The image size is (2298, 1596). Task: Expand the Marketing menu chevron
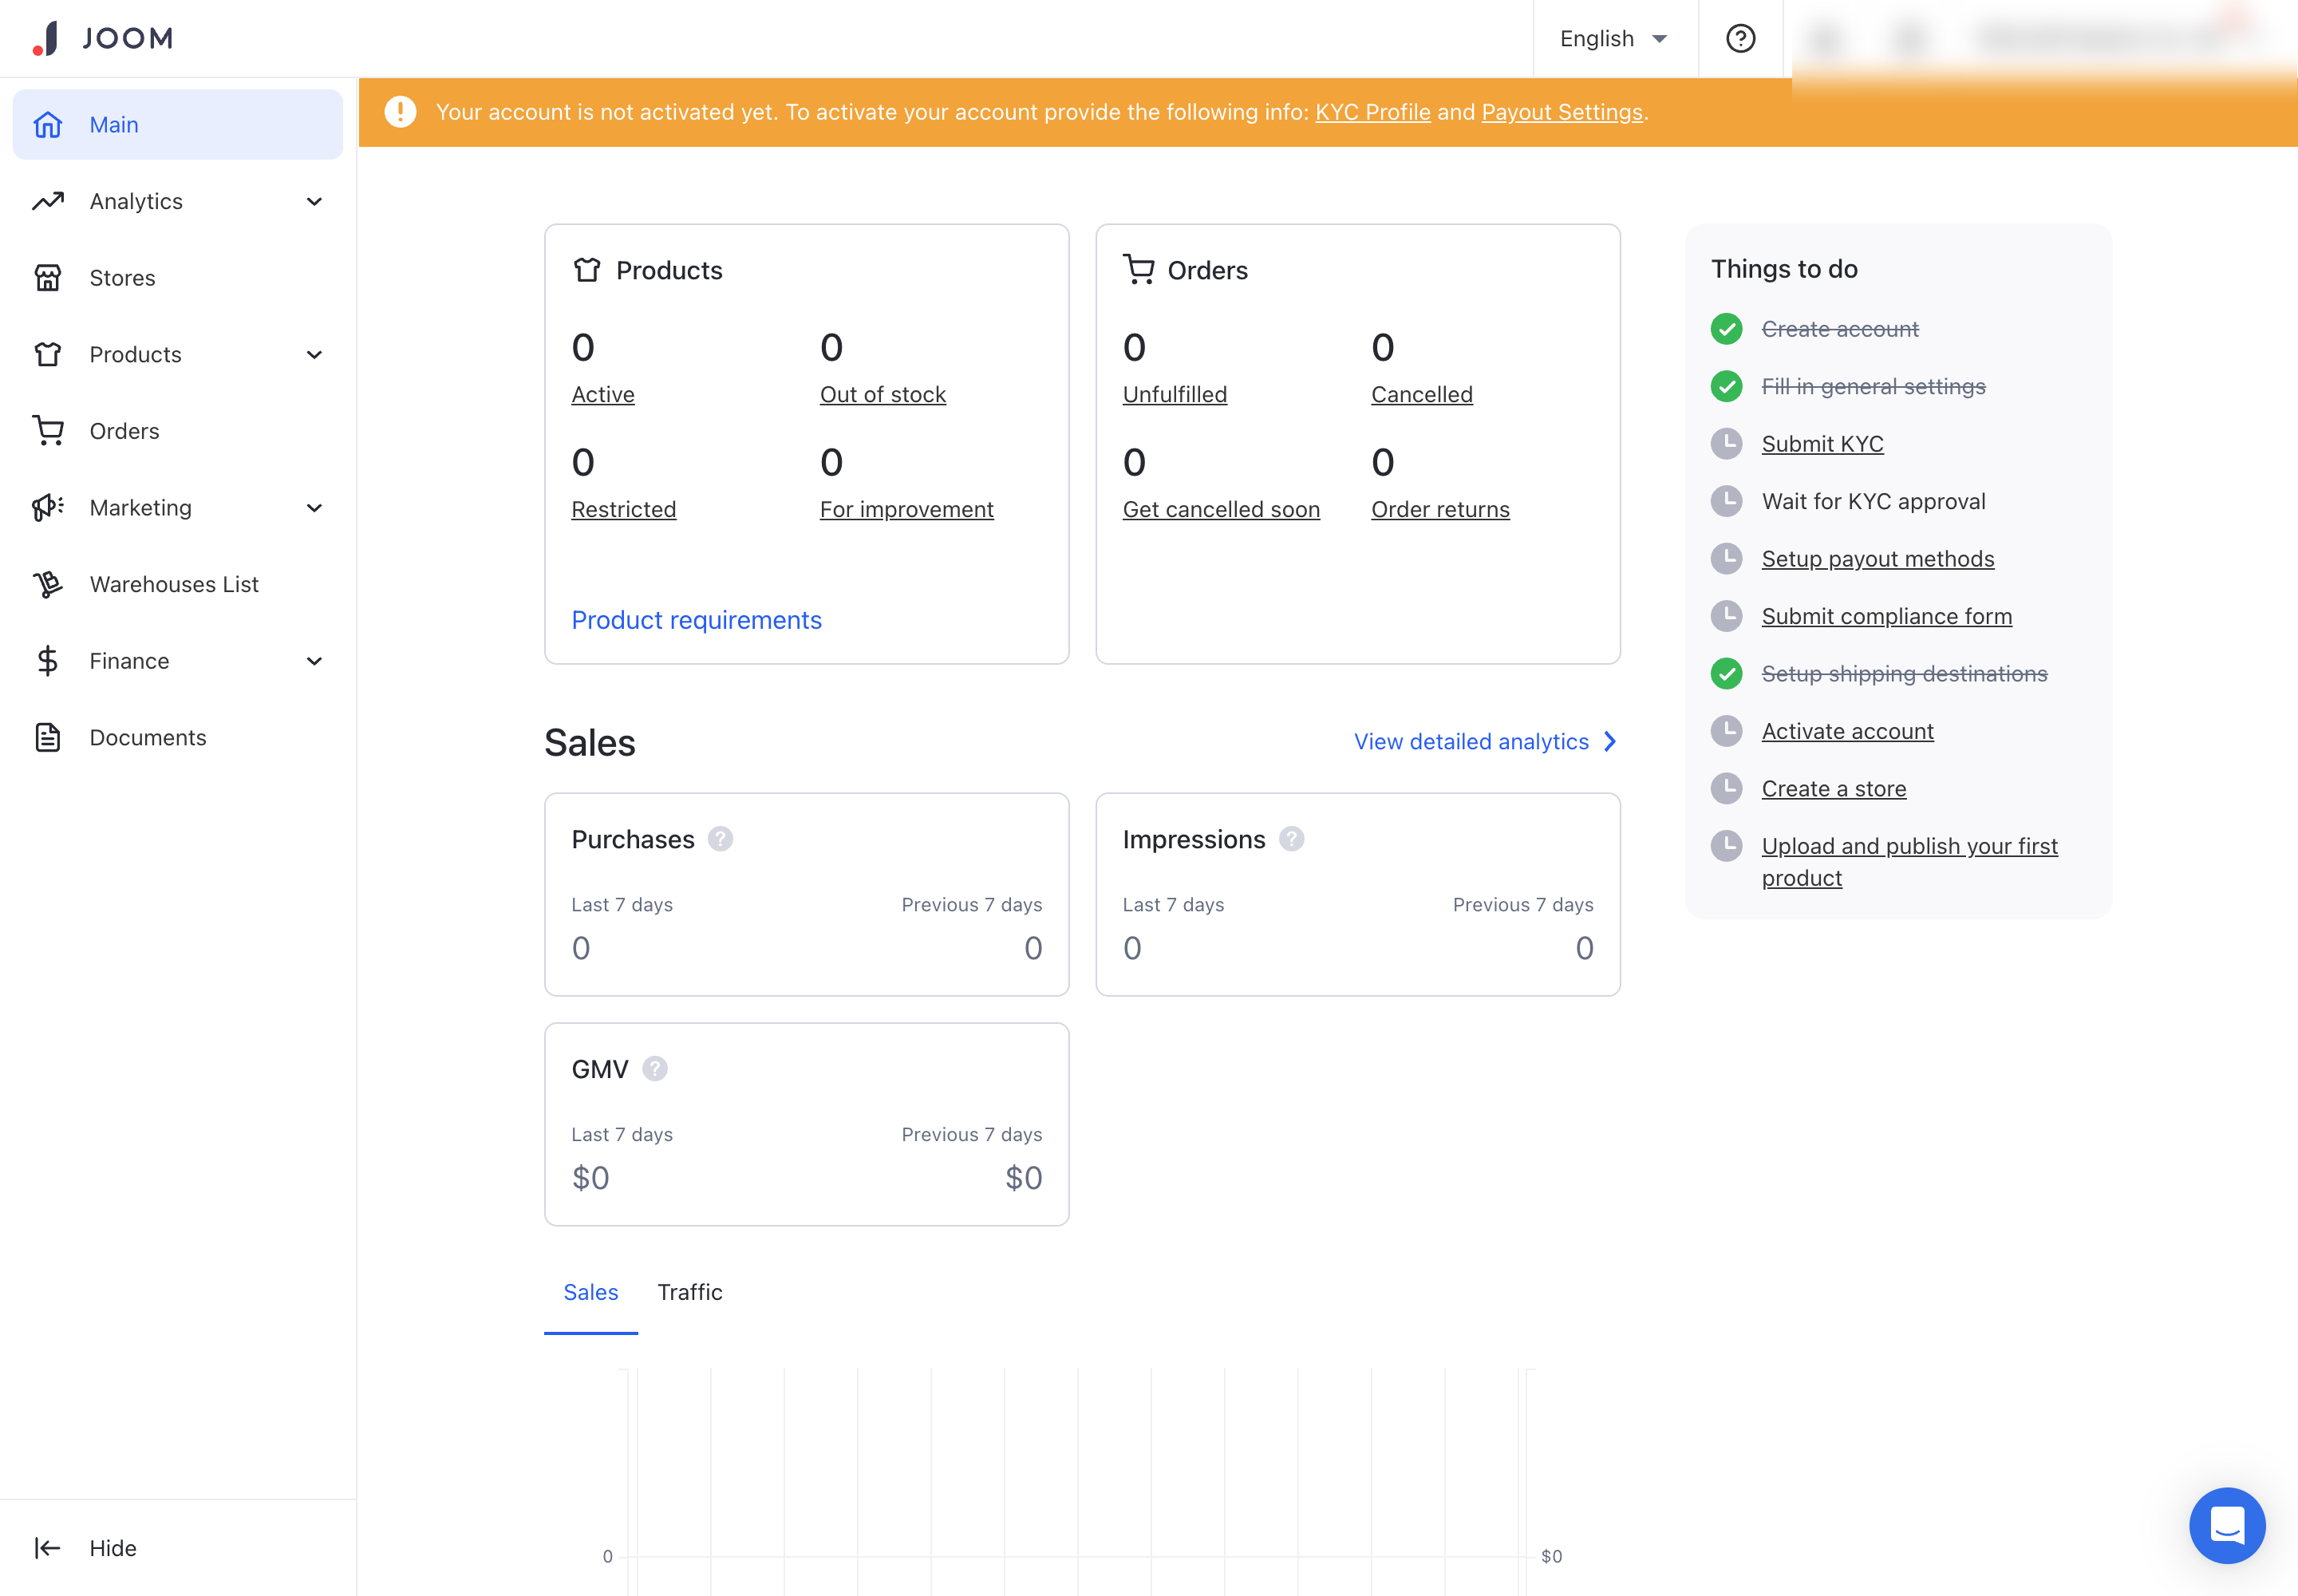[x=314, y=508]
